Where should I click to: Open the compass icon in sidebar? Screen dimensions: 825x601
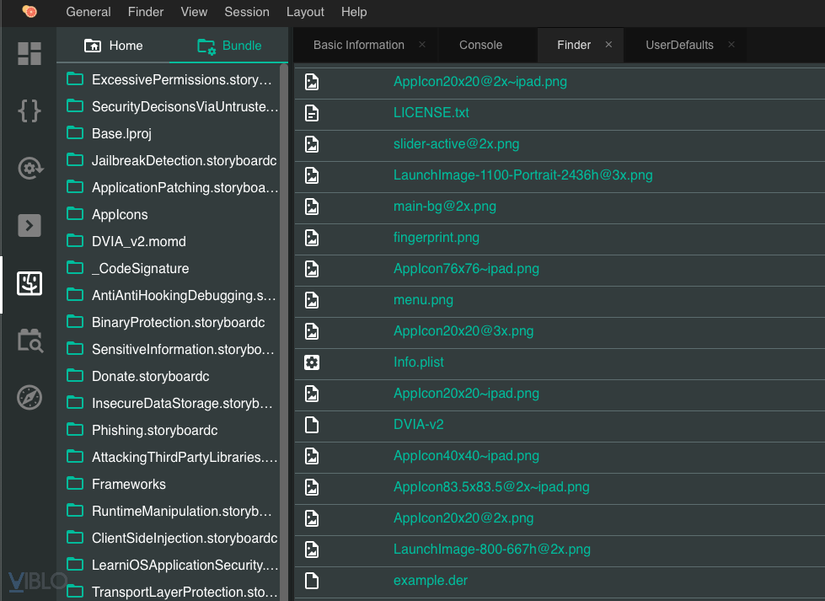29,397
